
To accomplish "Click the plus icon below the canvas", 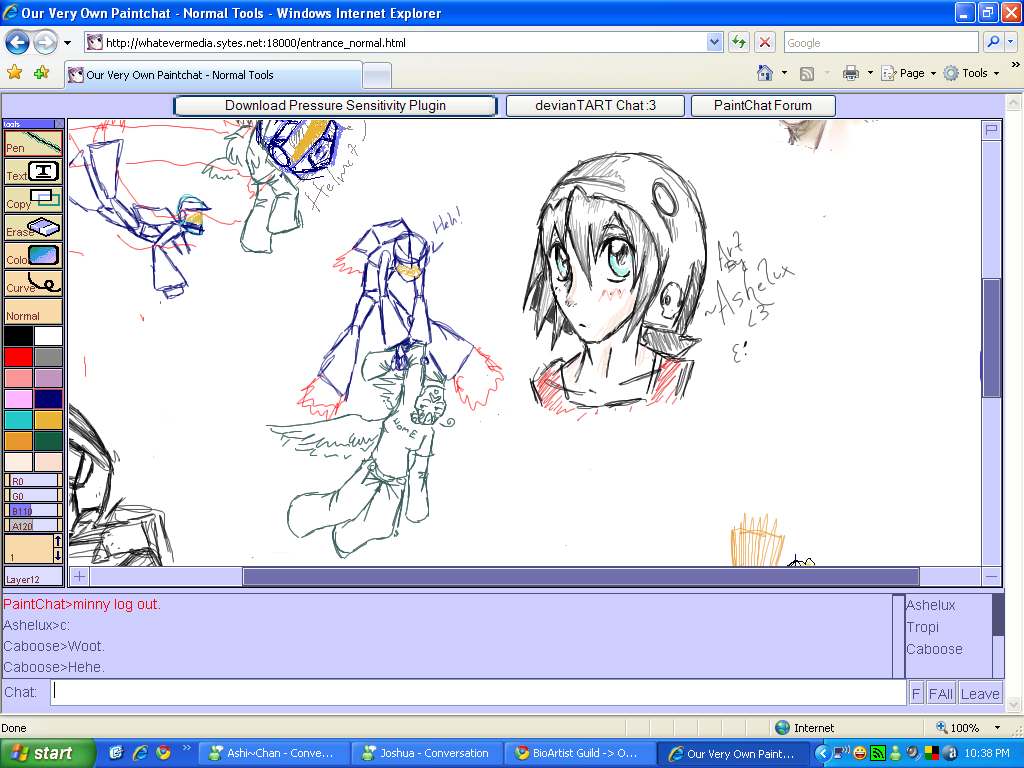I will (x=79, y=576).
